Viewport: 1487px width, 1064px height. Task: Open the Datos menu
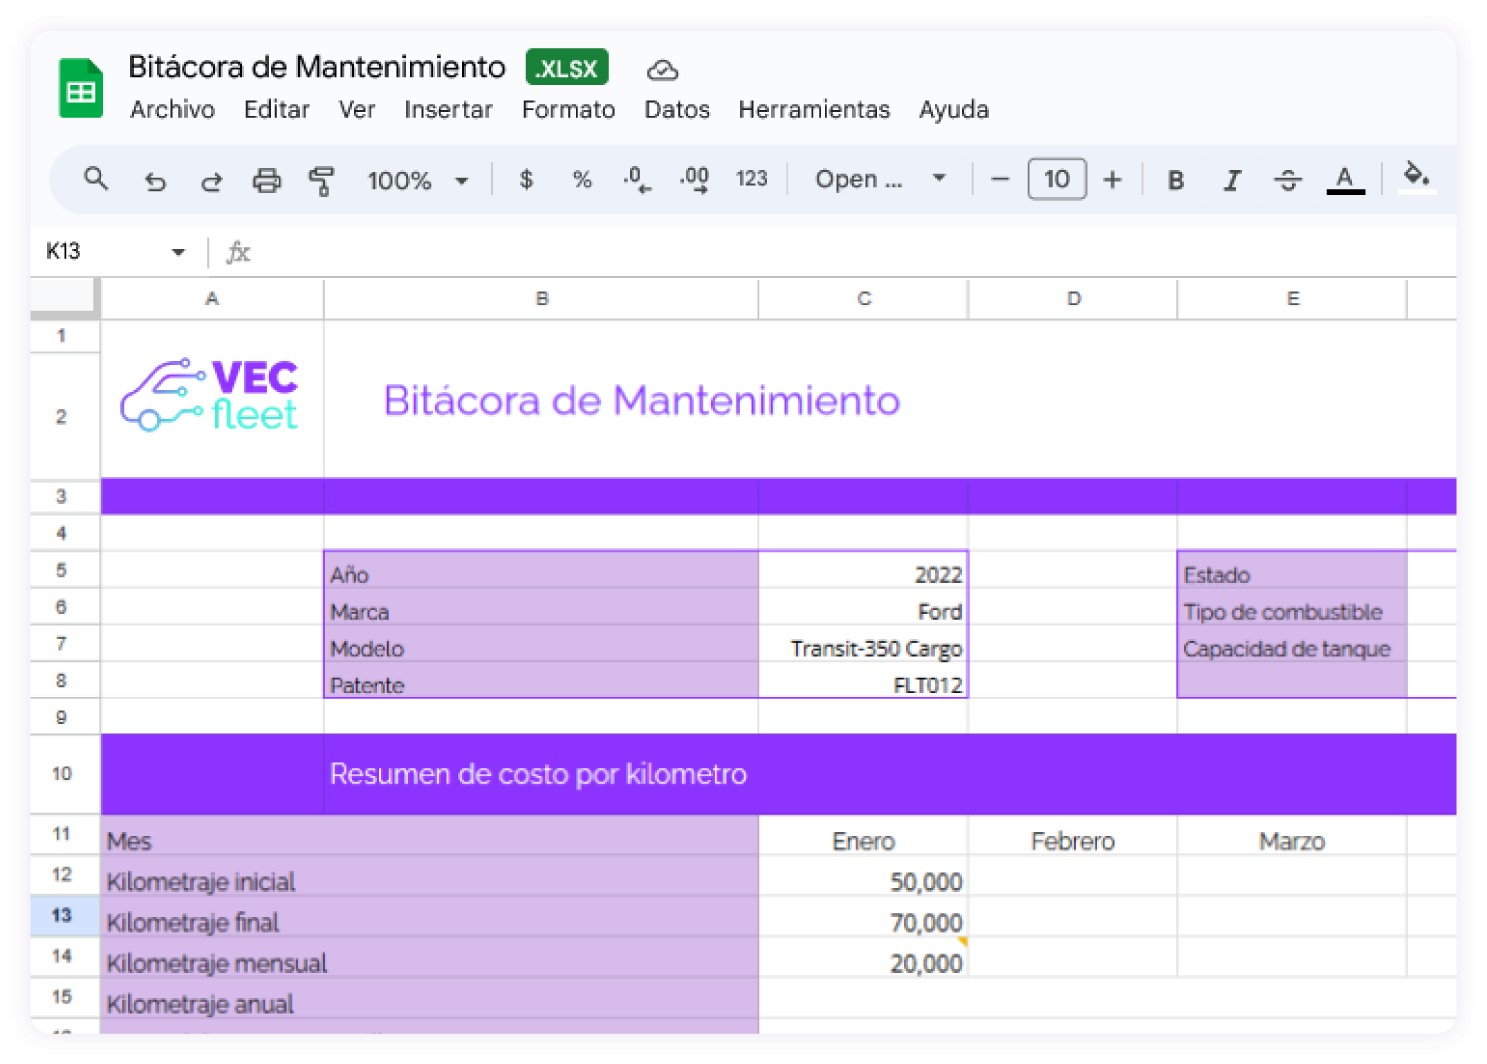pos(677,110)
